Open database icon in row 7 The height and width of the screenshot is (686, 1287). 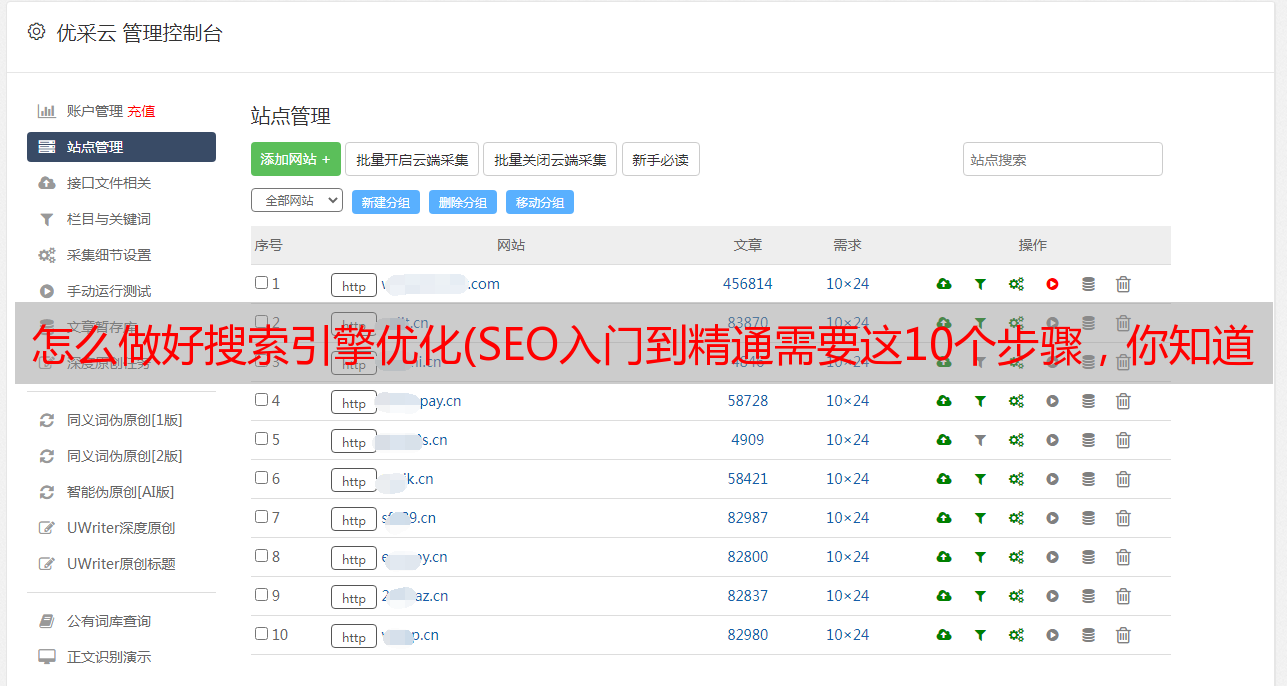(1088, 518)
